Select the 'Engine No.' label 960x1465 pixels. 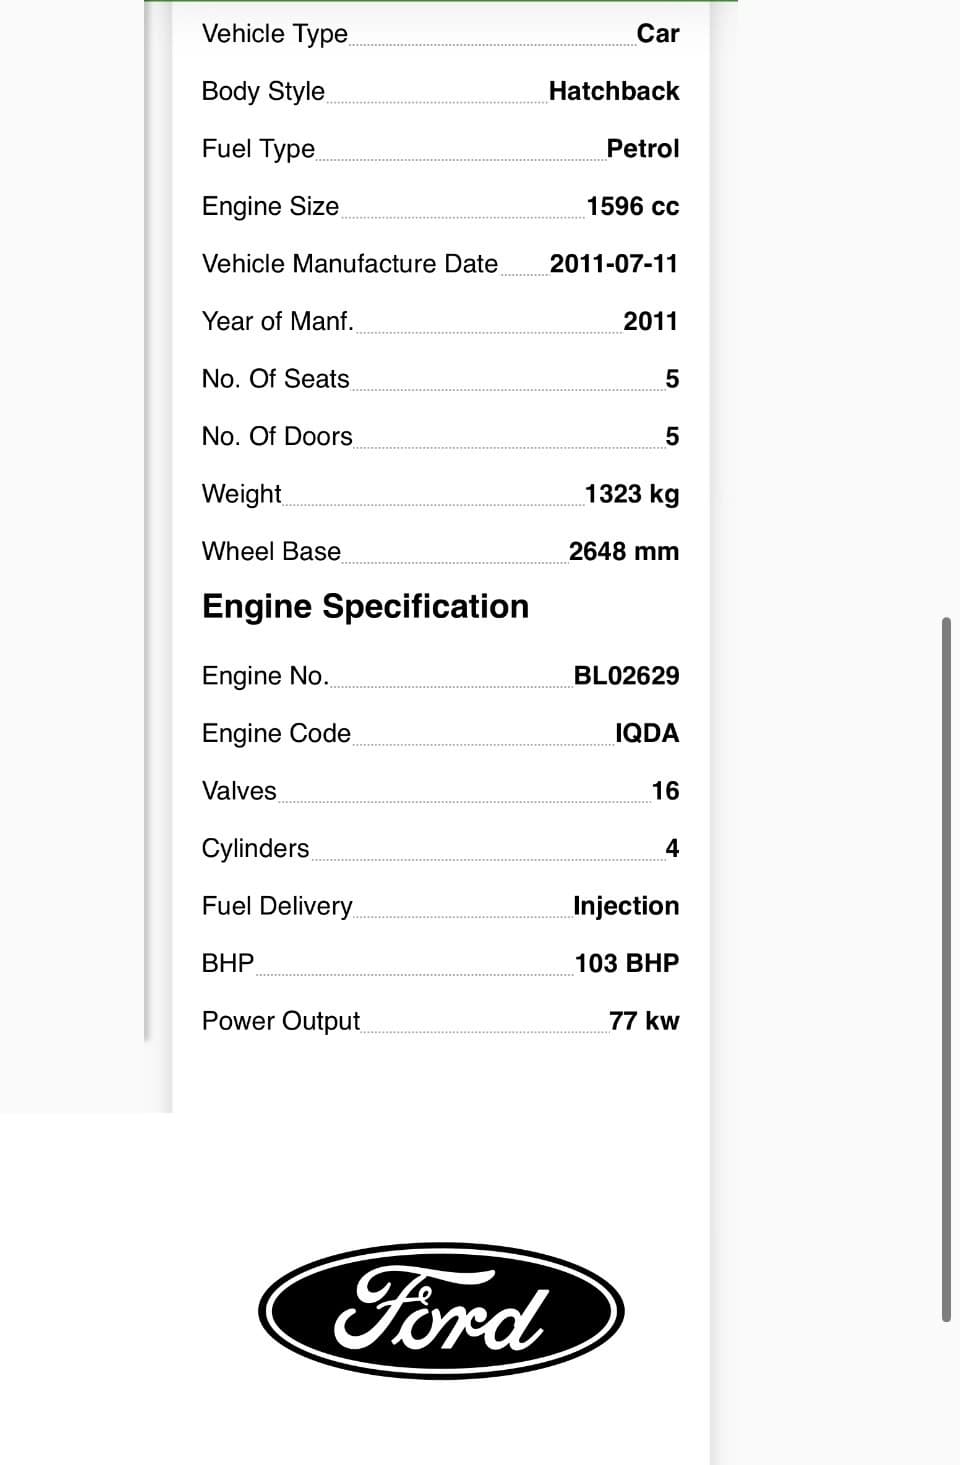[x=265, y=676]
